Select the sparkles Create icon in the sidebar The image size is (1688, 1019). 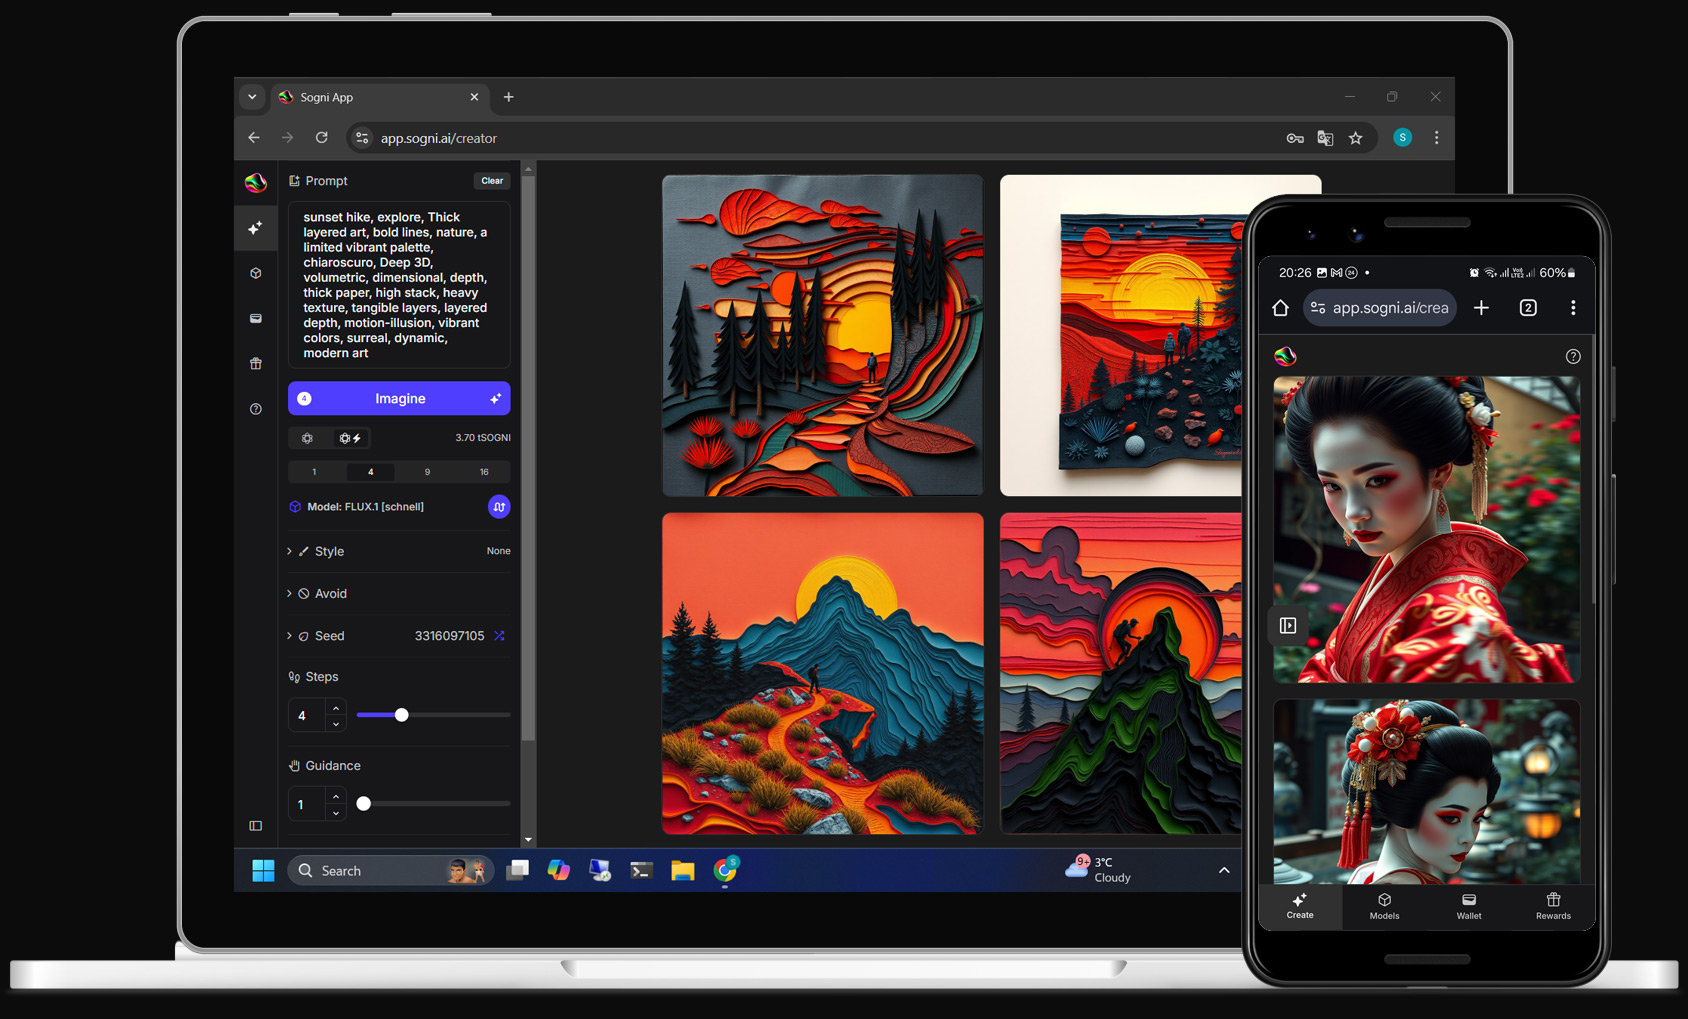click(255, 228)
